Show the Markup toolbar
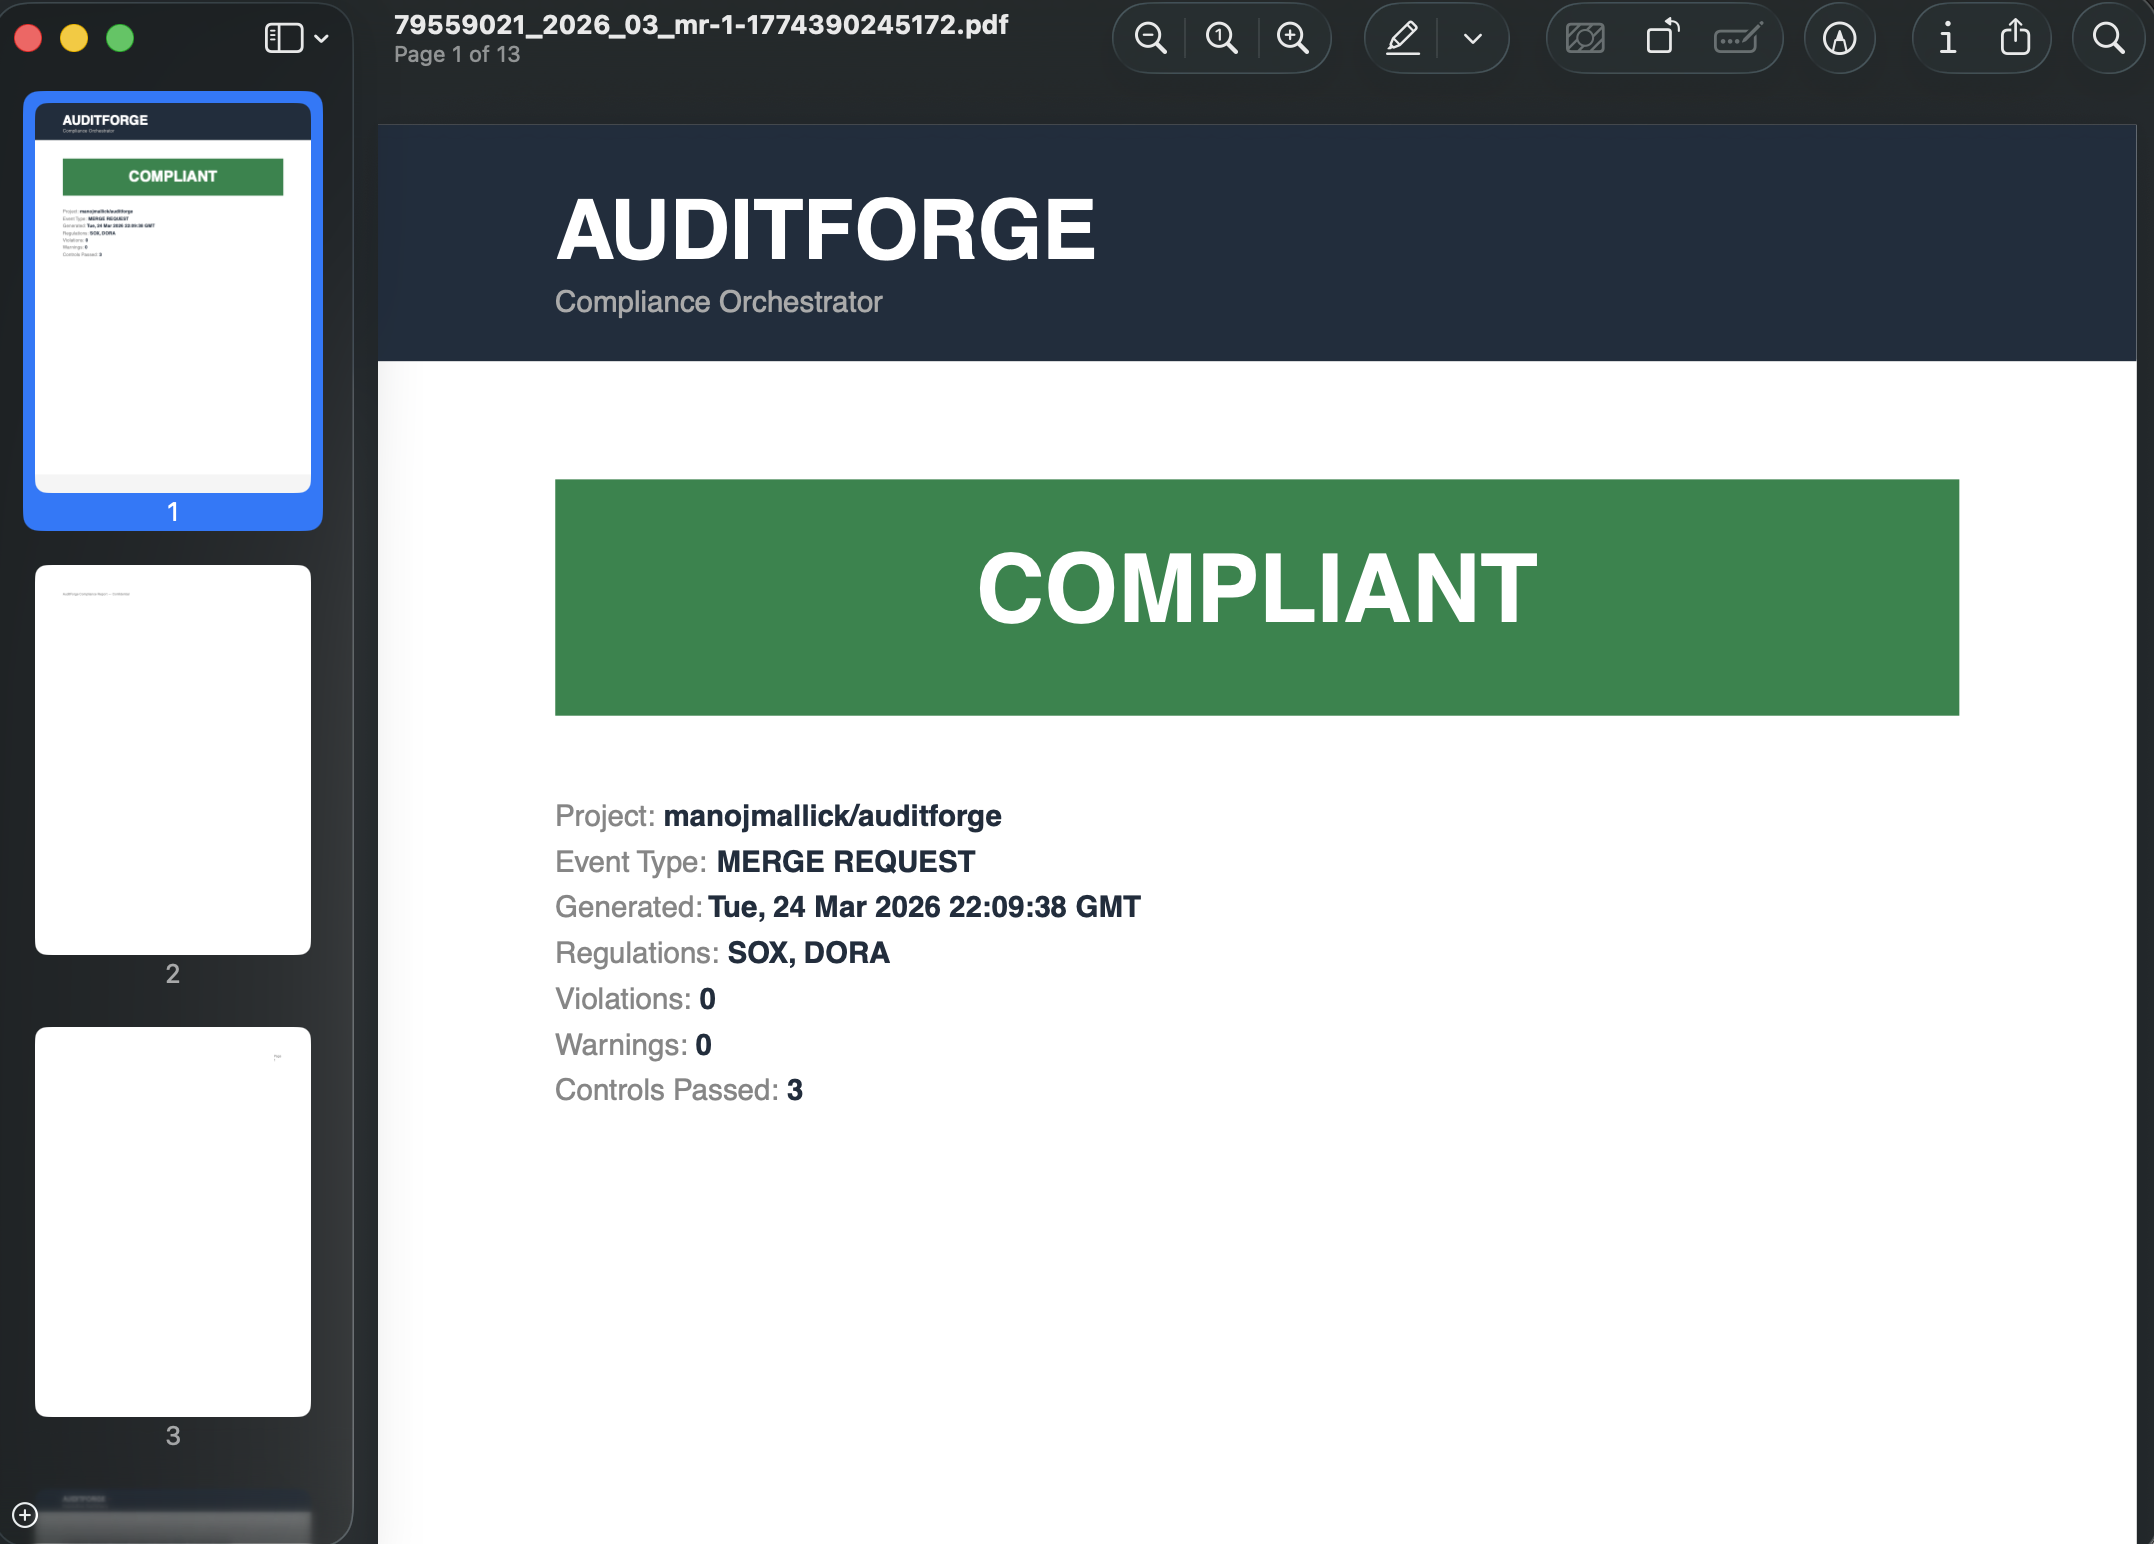This screenshot has height=1544, width=2154. click(1839, 39)
